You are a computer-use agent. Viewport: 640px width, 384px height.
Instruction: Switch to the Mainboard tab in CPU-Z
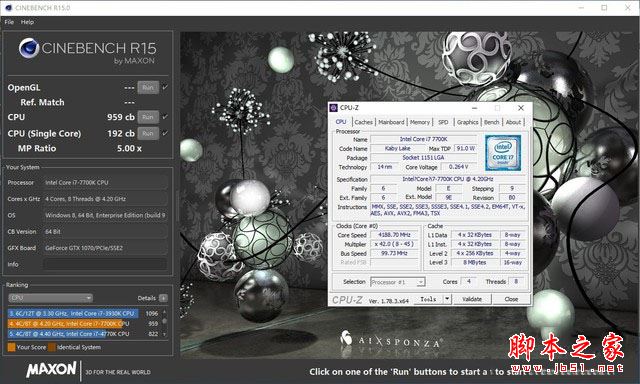tap(391, 122)
